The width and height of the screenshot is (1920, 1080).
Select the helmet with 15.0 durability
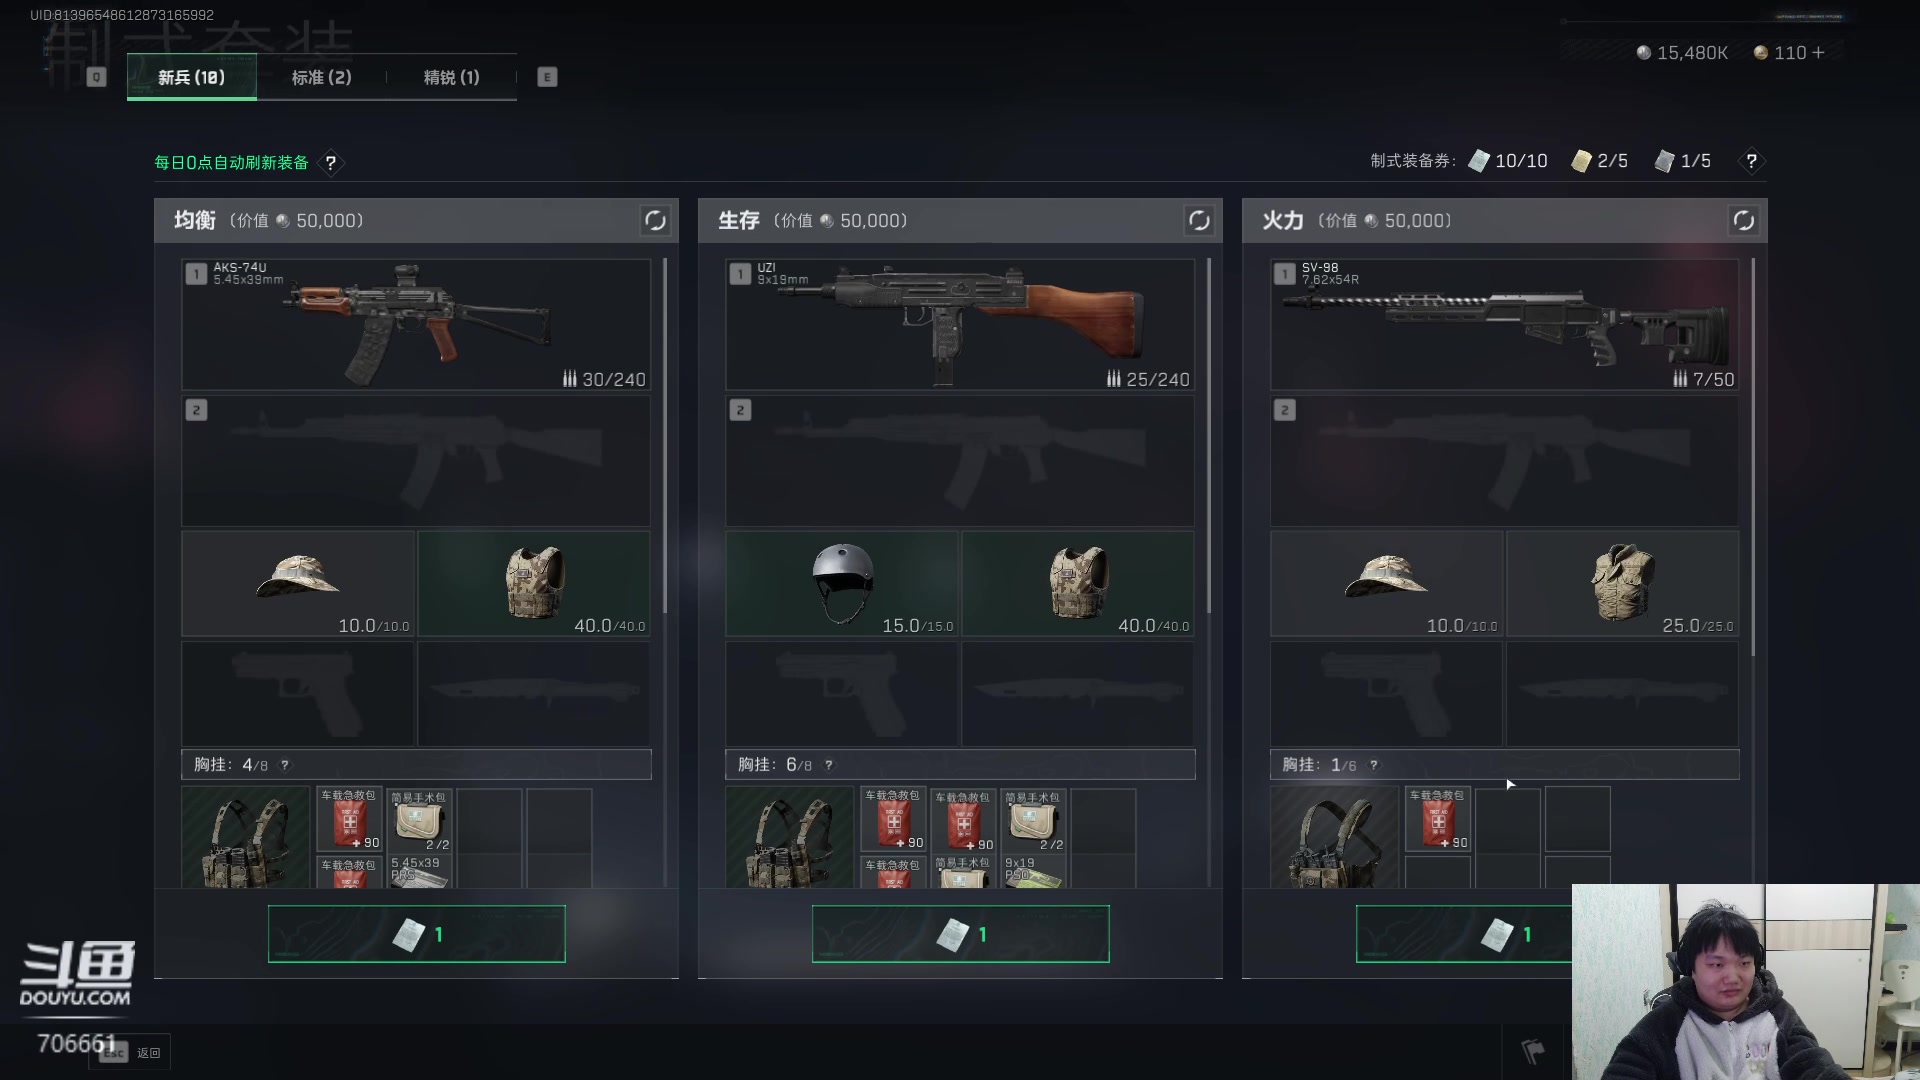(x=842, y=584)
